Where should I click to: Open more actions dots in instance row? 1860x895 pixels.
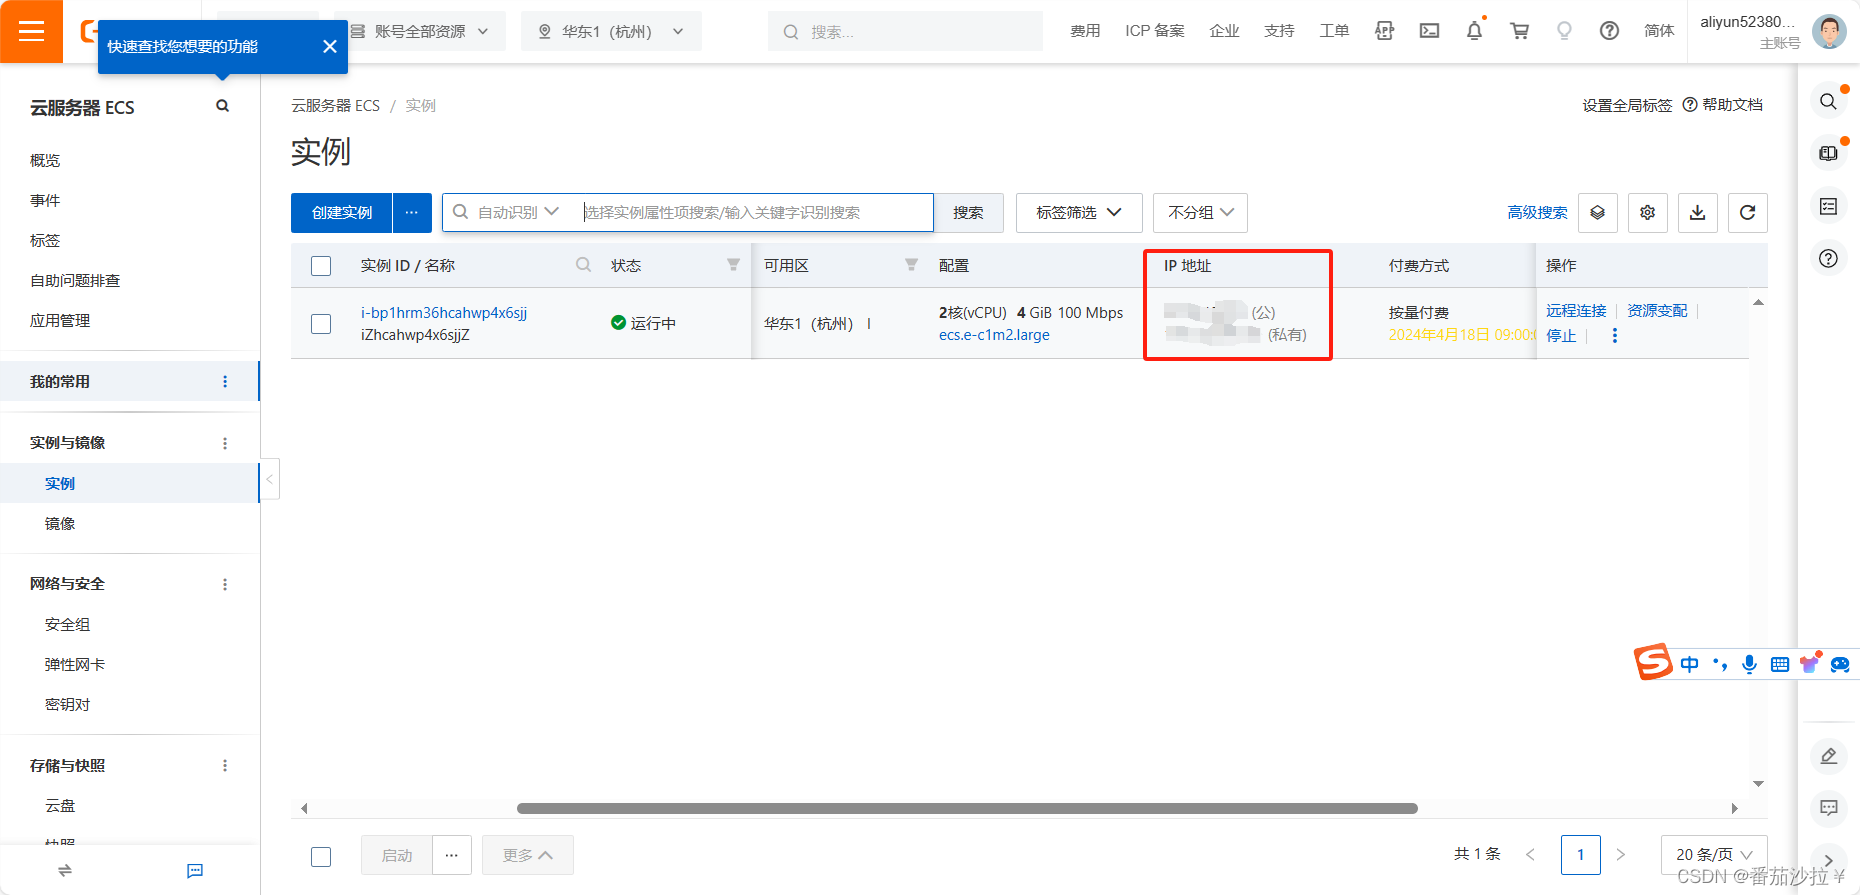coord(1614,336)
